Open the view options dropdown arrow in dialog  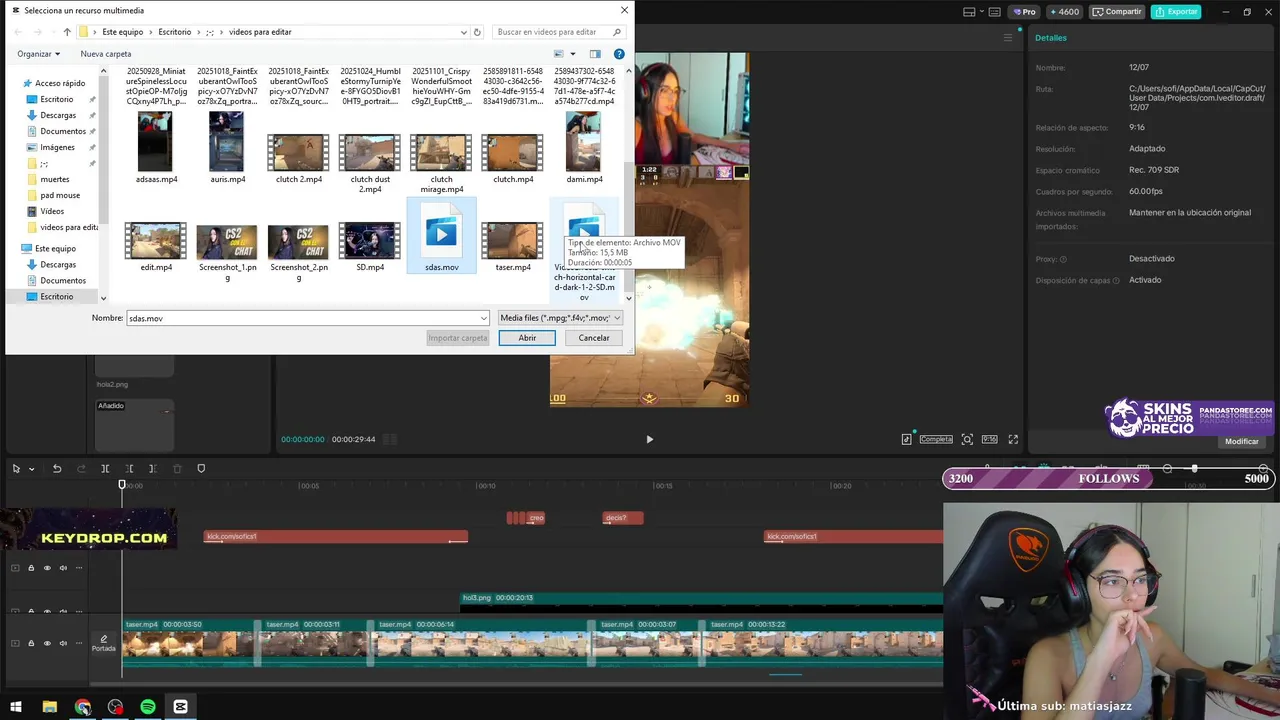572,54
